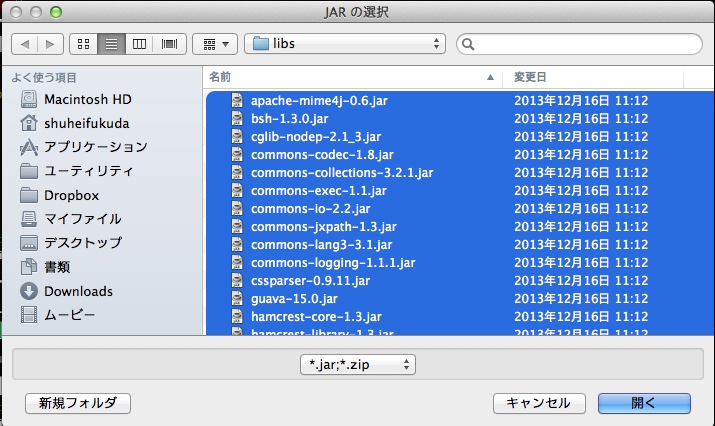This screenshot has height=426, width=715.
Task: Click the jar icon of commons-io-2.2.jar
Action: tap(237, 208)
